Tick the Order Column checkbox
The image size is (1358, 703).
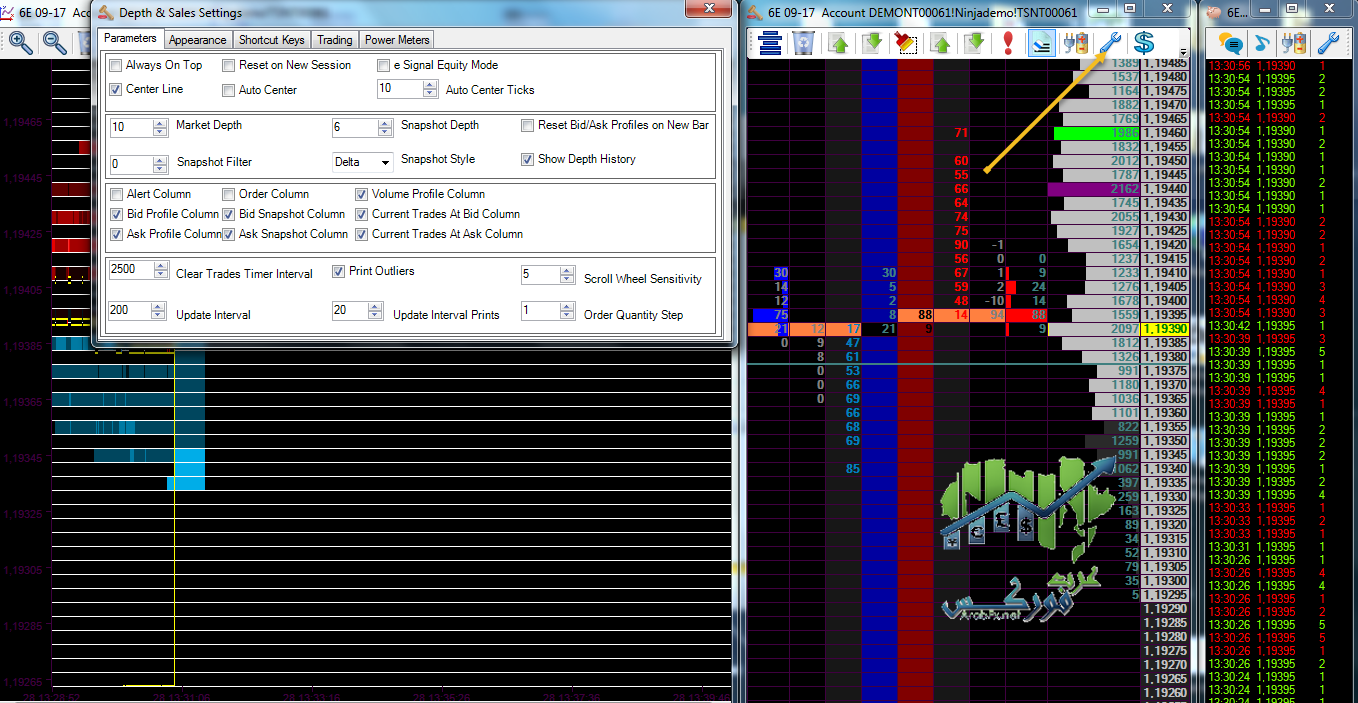(229, 194)
